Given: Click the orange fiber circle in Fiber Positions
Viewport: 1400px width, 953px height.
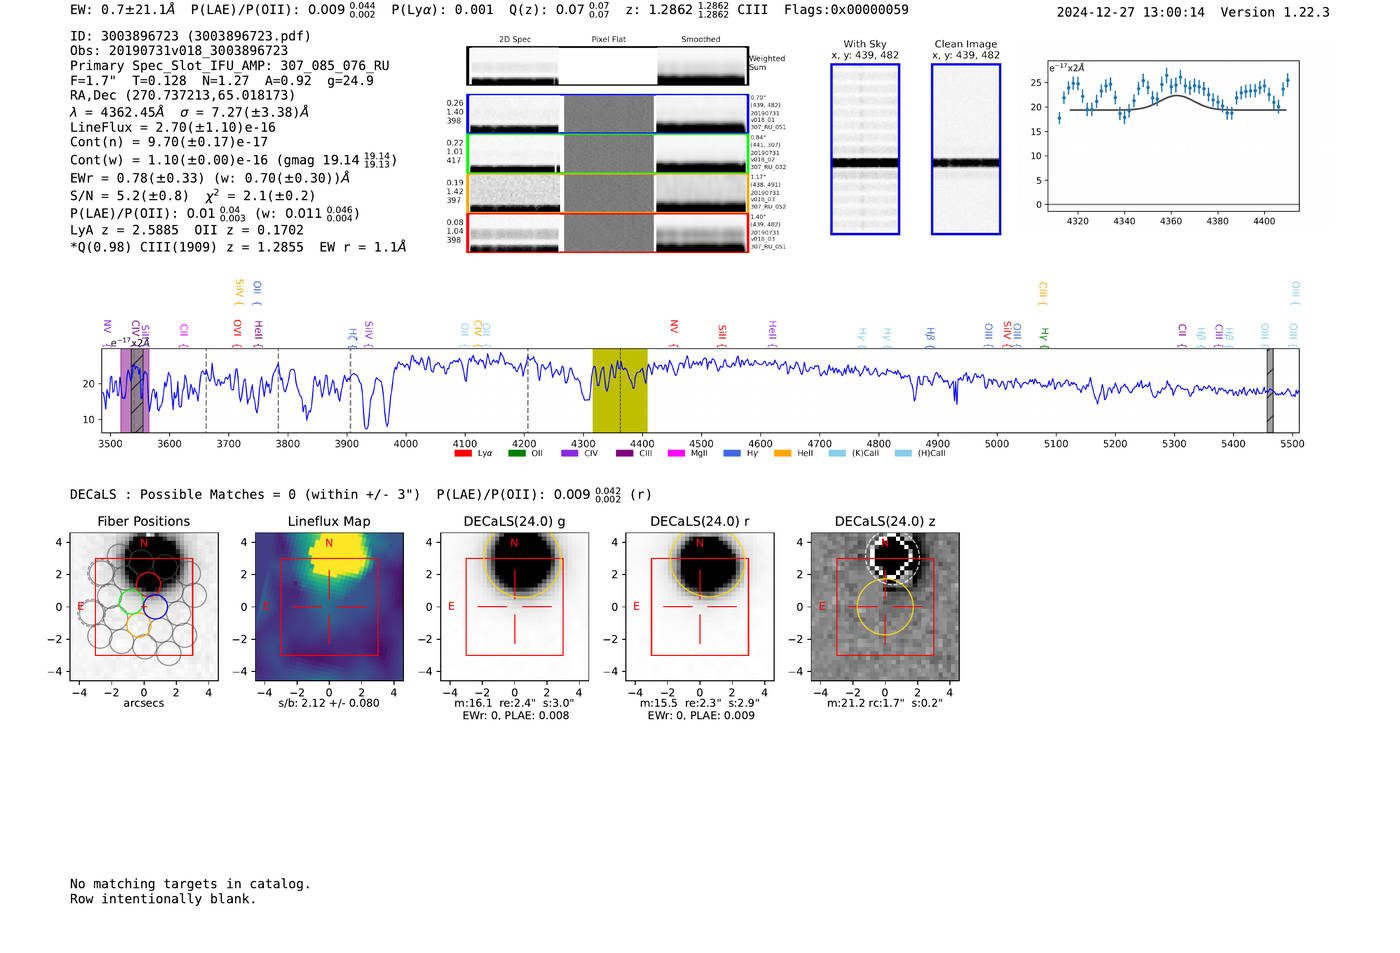Looking at the screenshot, I should [138, 626].
